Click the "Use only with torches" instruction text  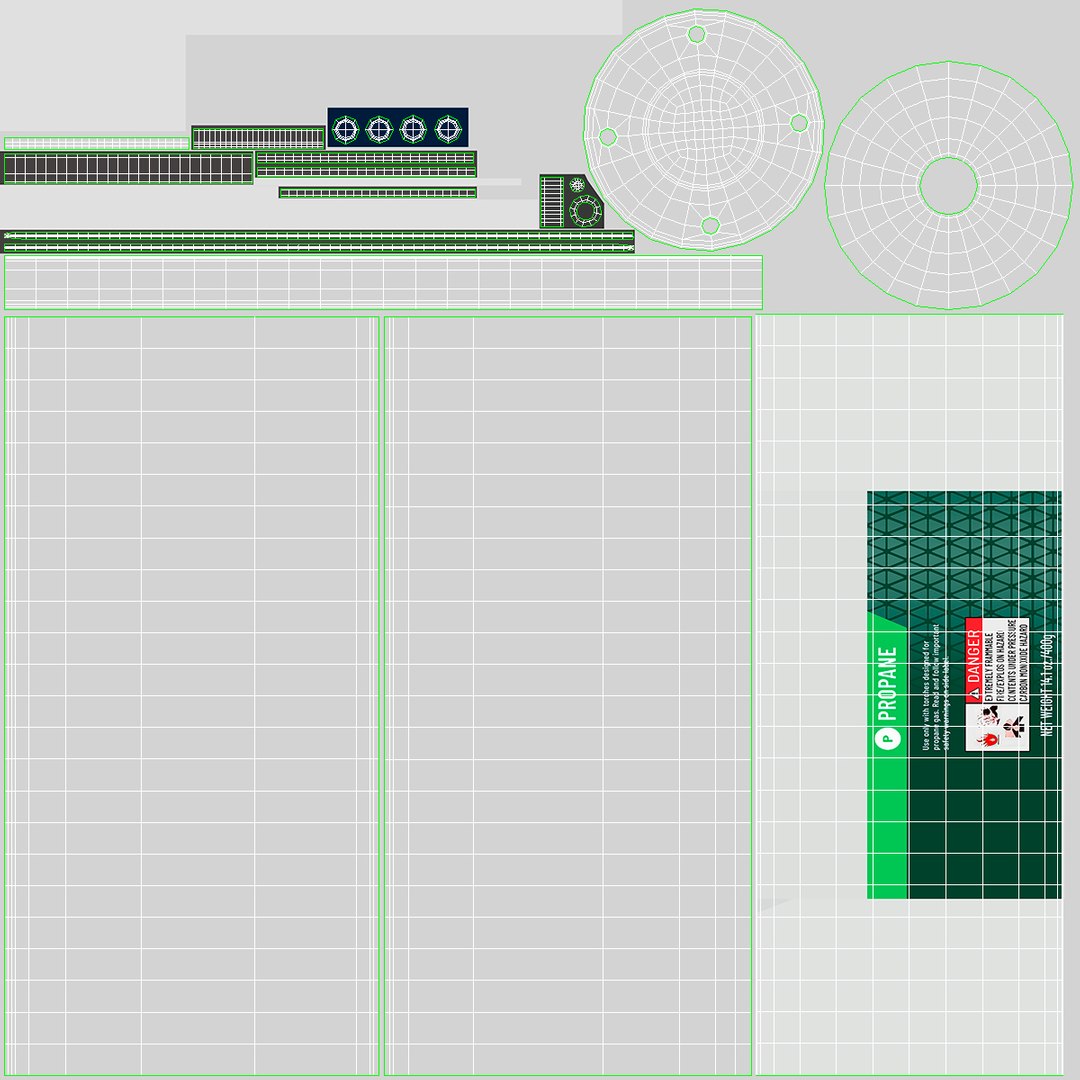936,687
